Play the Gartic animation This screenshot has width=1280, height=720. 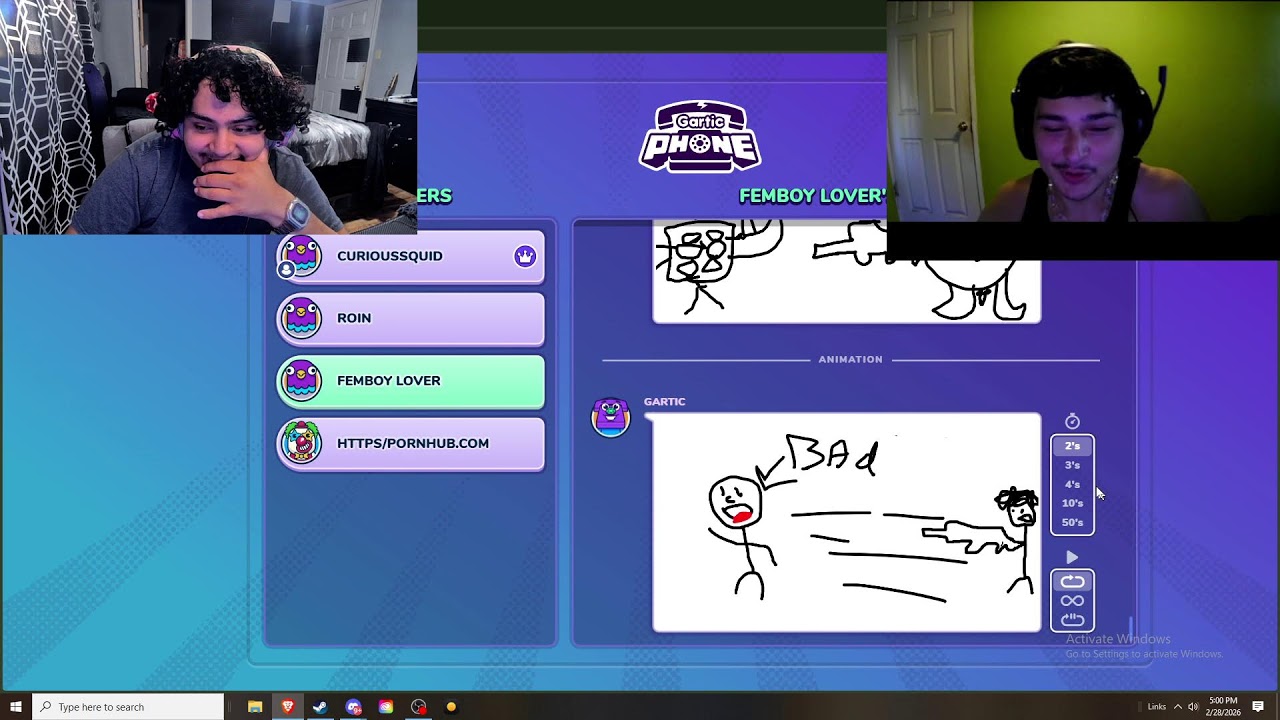(1072, 558)
